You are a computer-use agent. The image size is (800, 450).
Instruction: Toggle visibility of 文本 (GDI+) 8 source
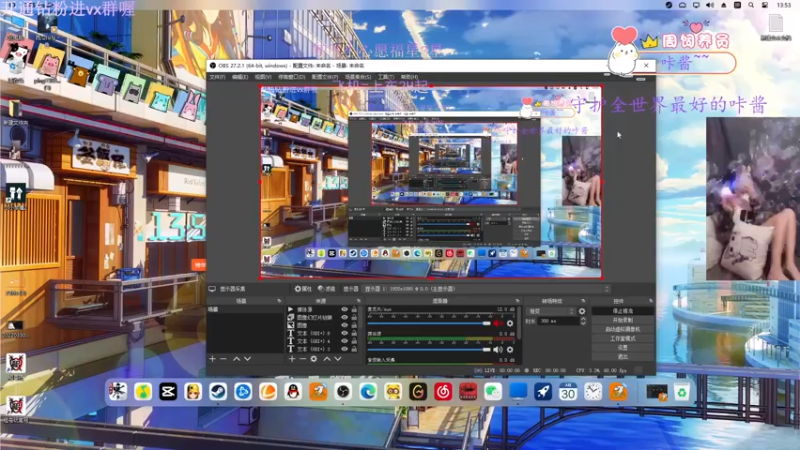coord(344,333)
